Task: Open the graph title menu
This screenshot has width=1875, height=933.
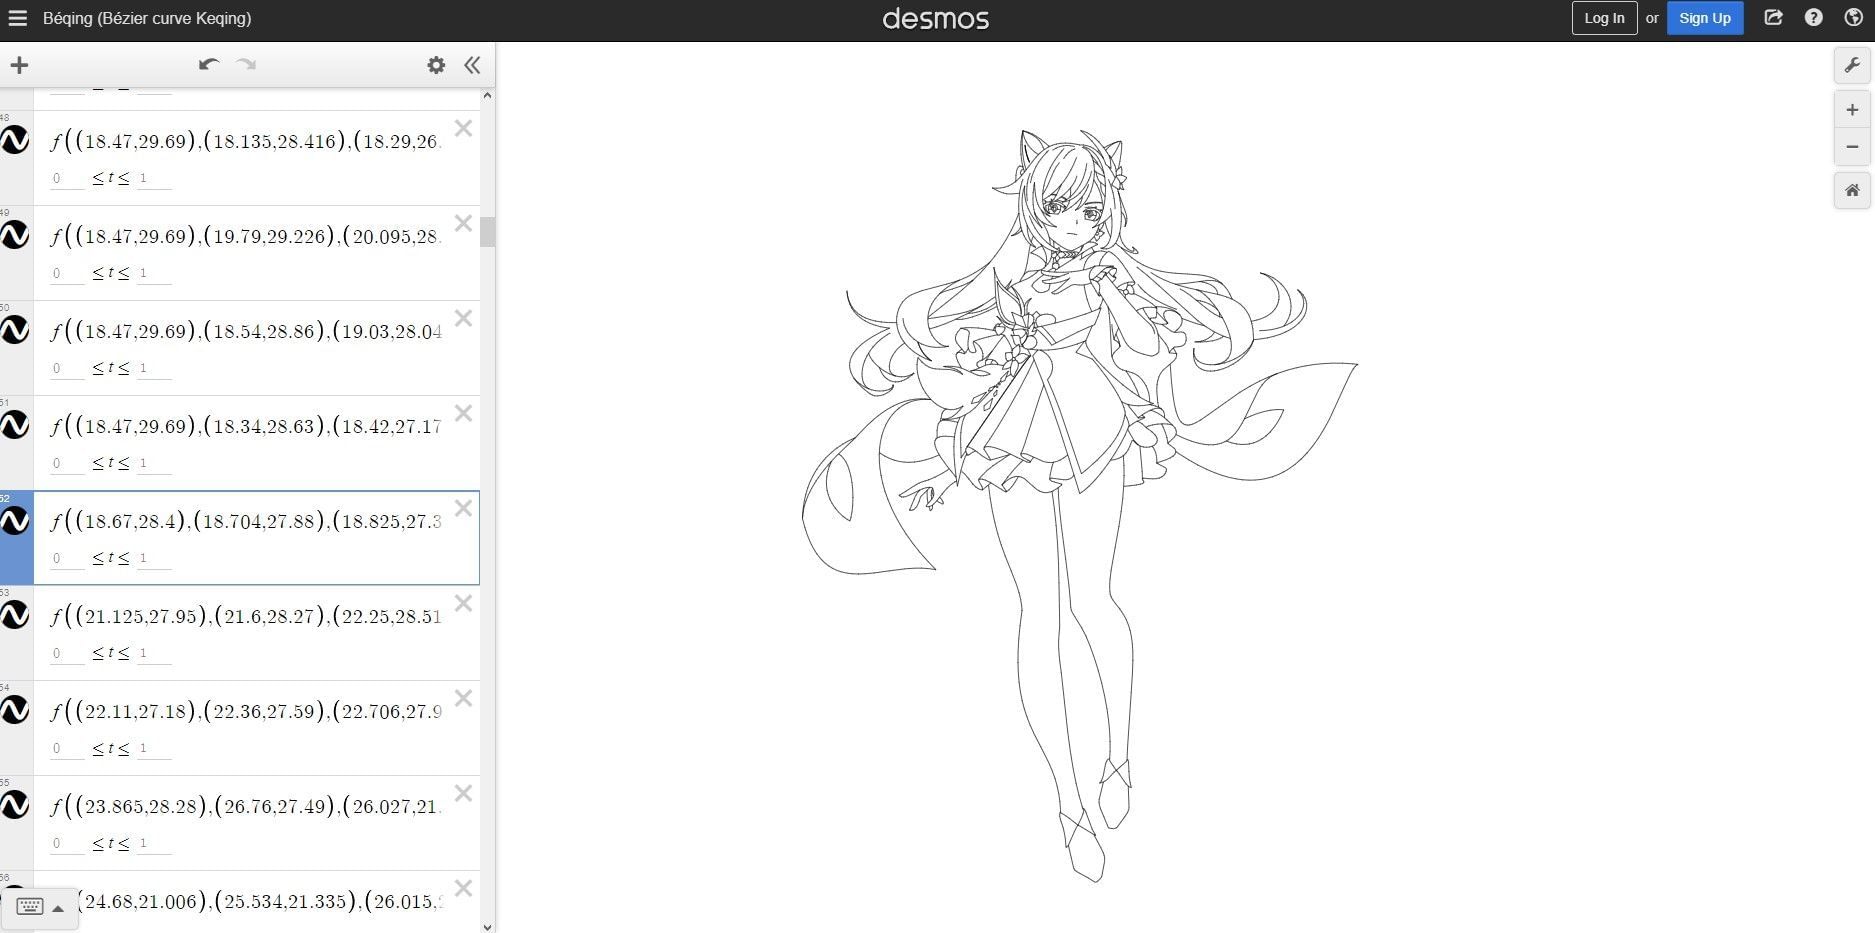Action: click(146, 18)
